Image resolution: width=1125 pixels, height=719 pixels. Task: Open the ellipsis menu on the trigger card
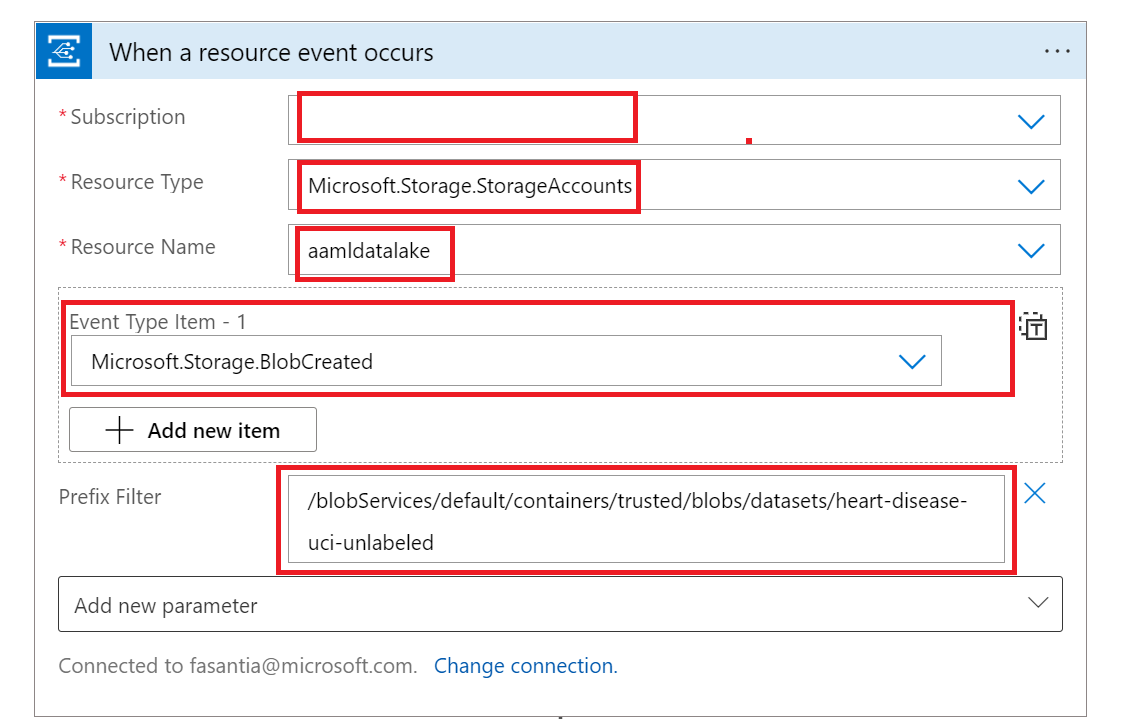1057,52
